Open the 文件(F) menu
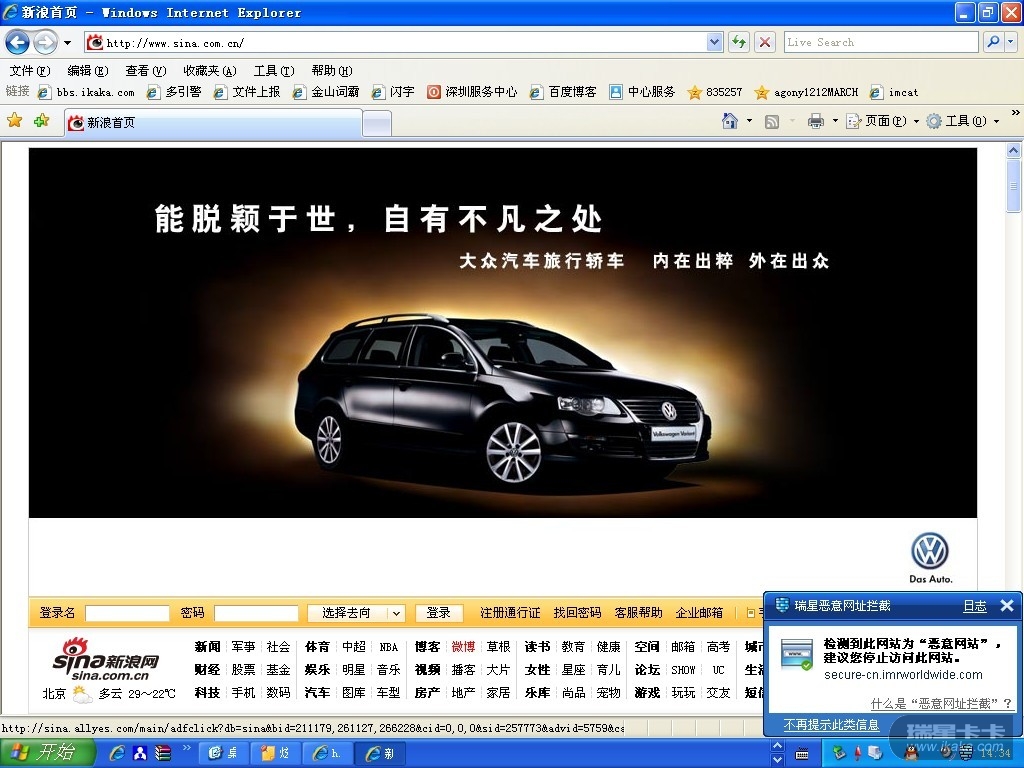Screen dimensions: 1024x768 [x=29, y=71]
